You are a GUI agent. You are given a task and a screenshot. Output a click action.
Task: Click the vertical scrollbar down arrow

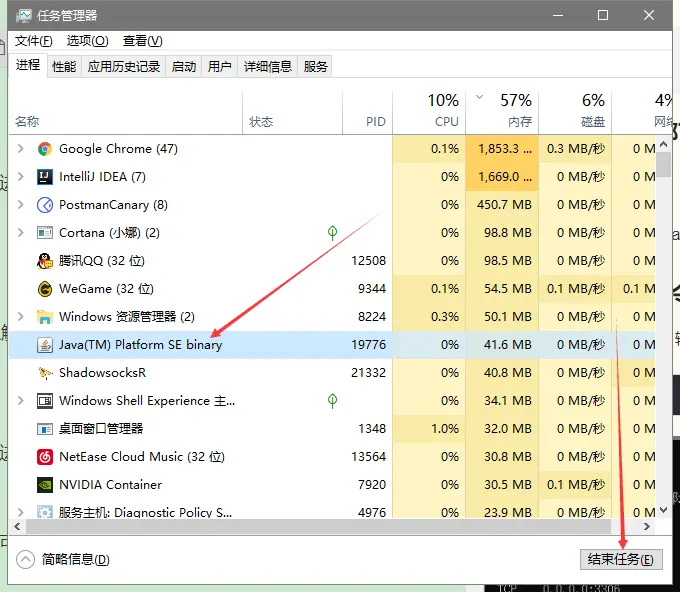[664, 510]
